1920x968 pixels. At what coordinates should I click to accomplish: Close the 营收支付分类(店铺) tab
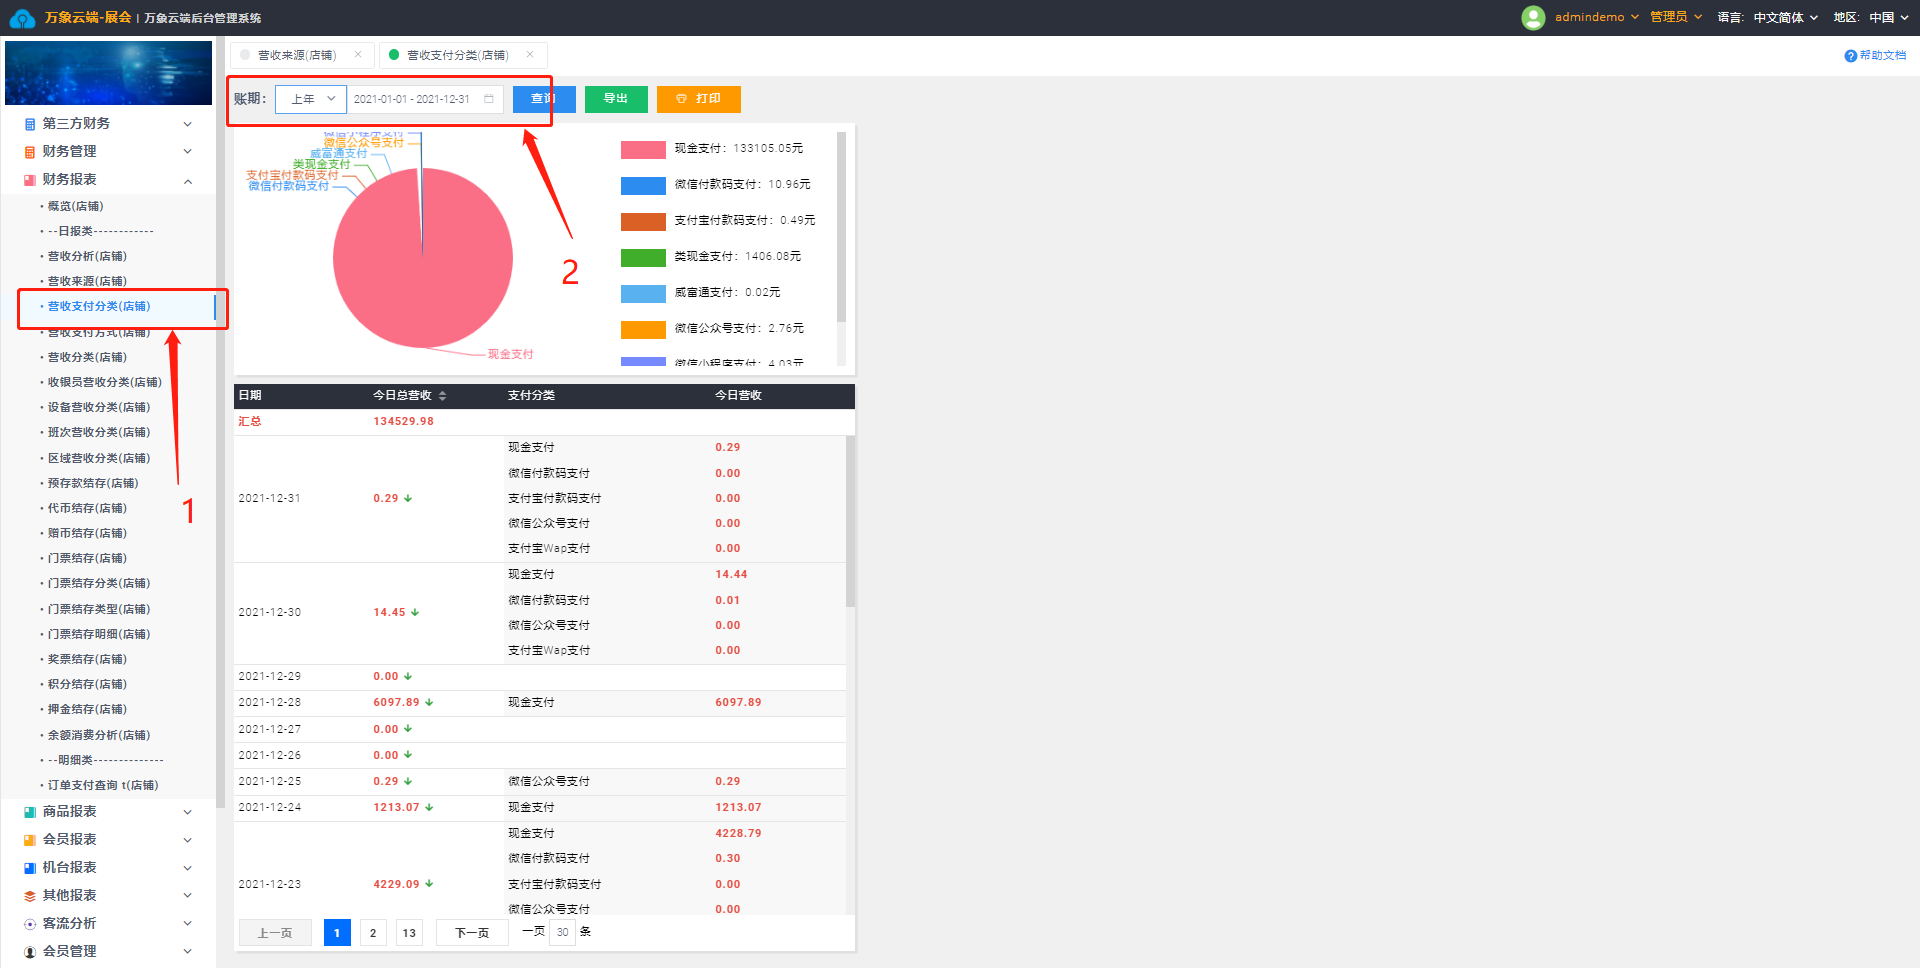[x=530, y=55]
